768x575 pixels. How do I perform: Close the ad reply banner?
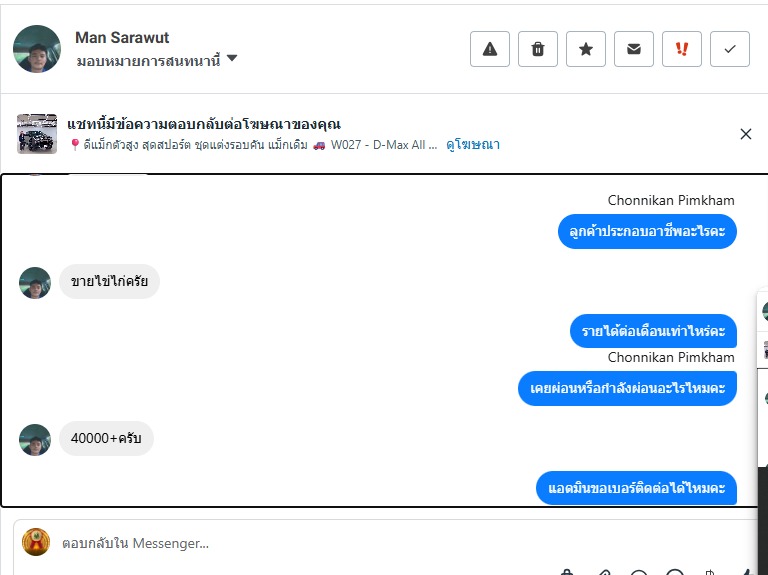(x=745, y=134)
